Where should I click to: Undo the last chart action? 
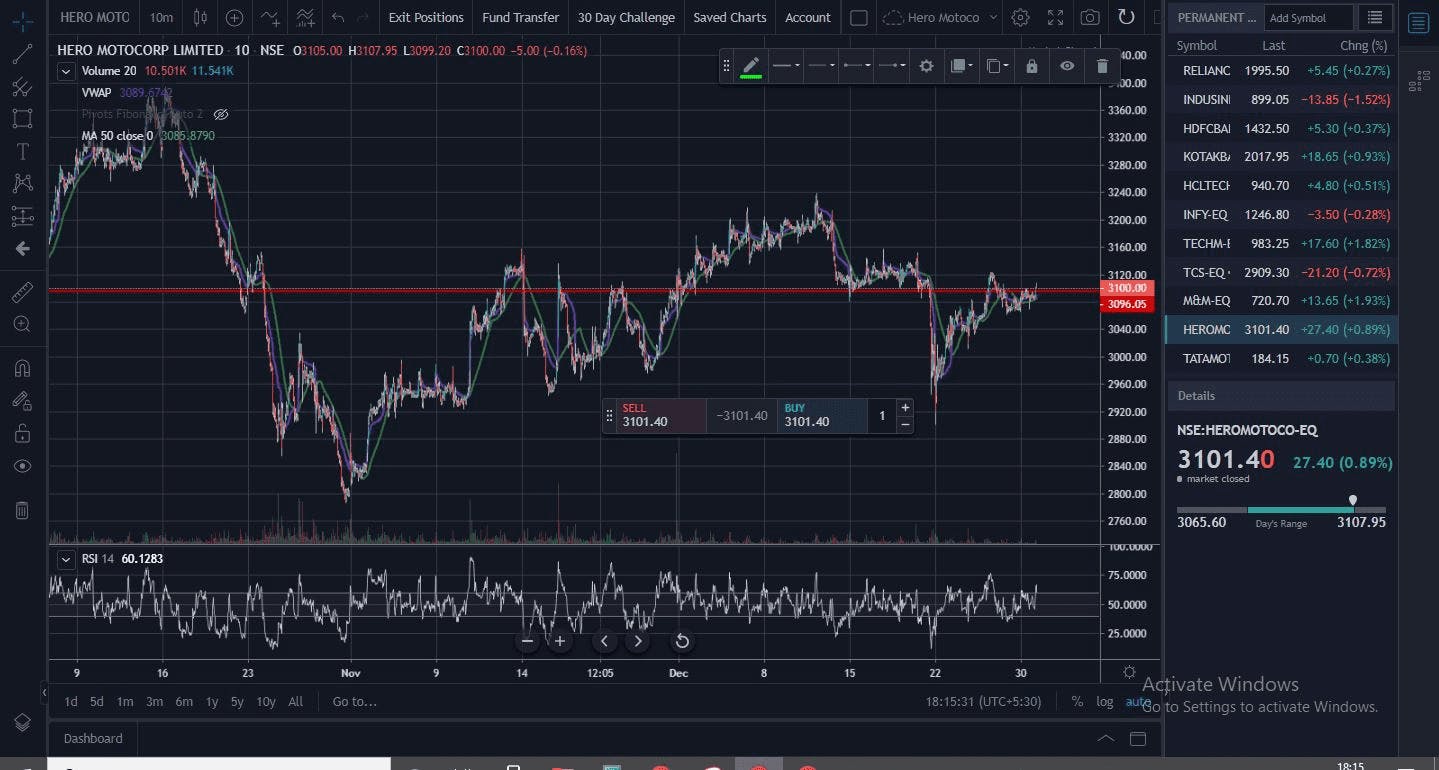tap(338, 17)
